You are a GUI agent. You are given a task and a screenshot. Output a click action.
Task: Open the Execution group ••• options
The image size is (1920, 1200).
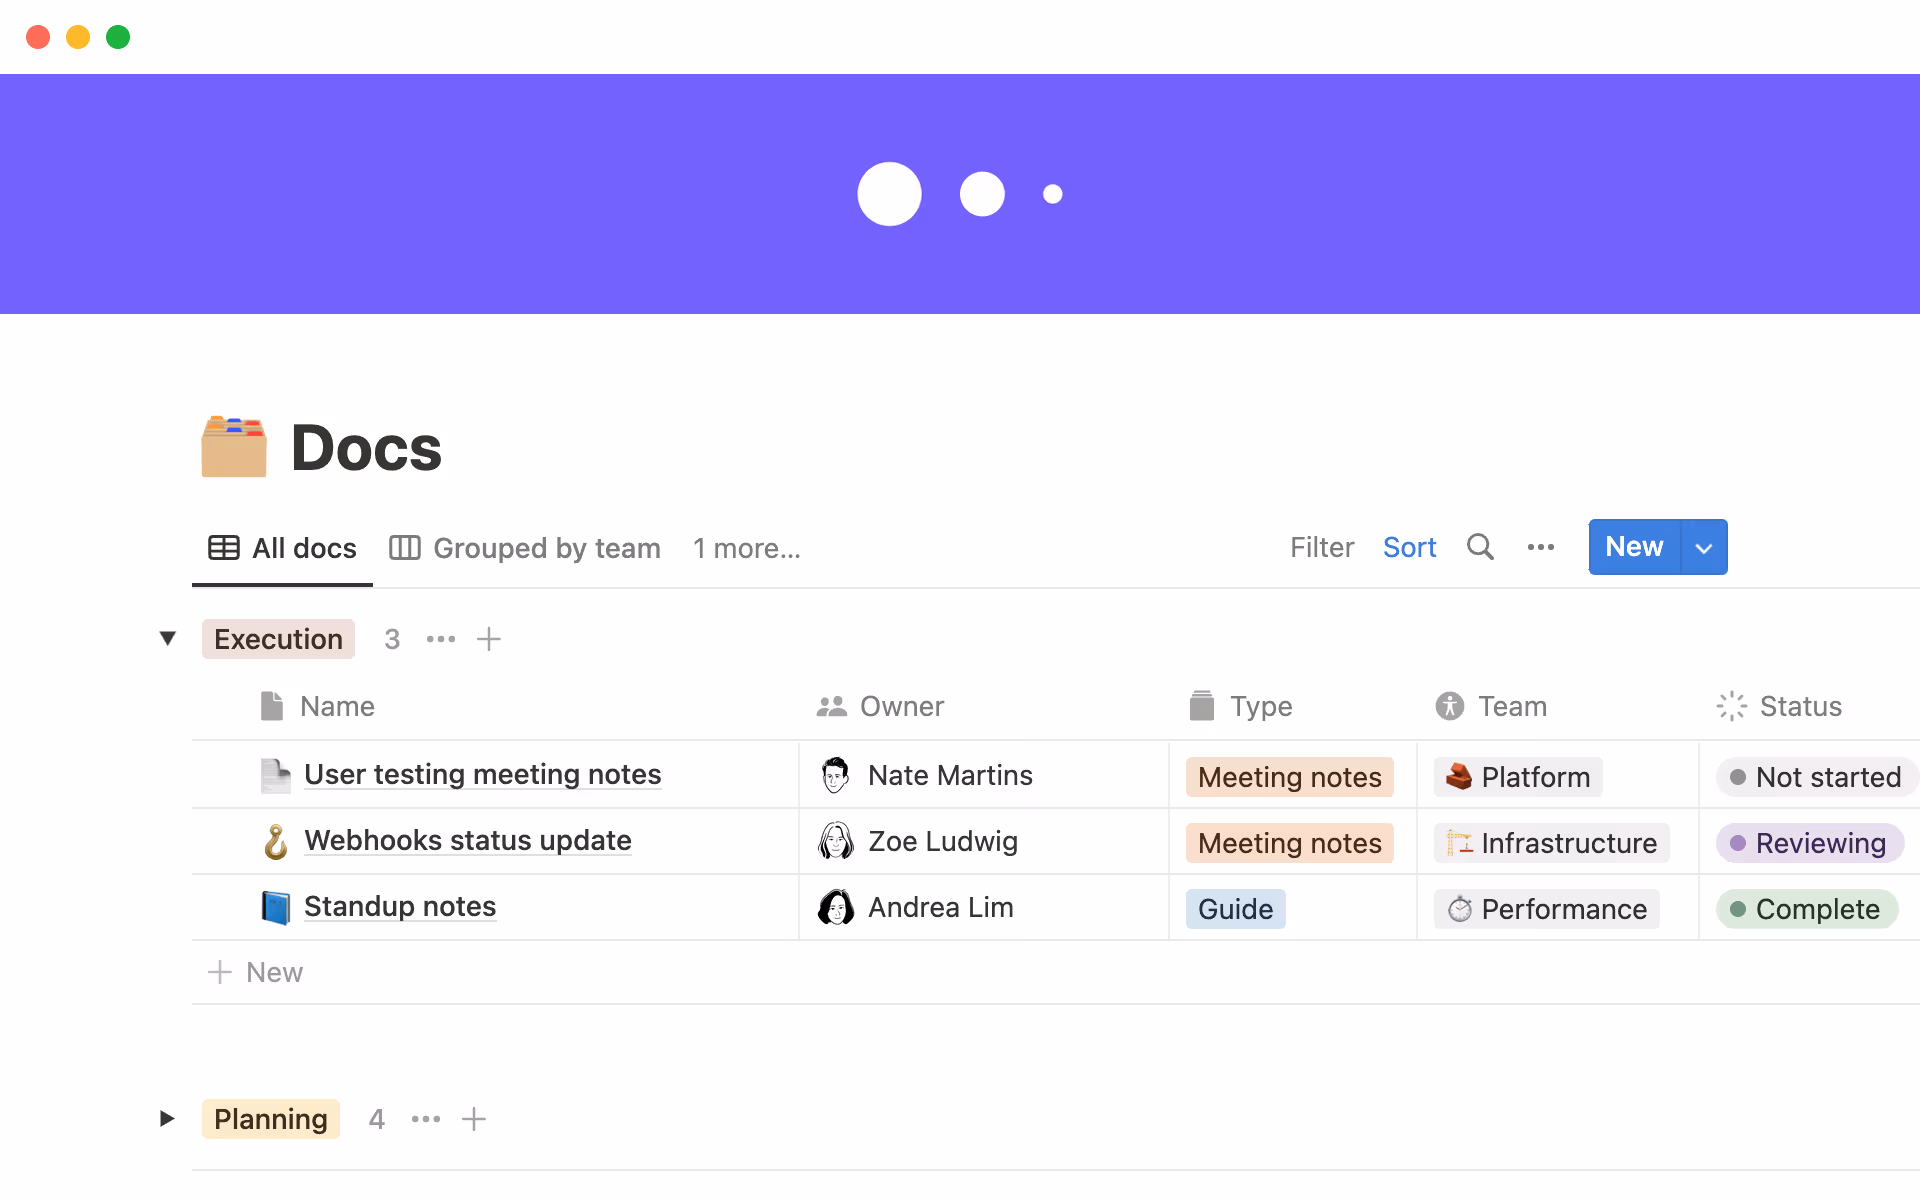click(440, 639)
